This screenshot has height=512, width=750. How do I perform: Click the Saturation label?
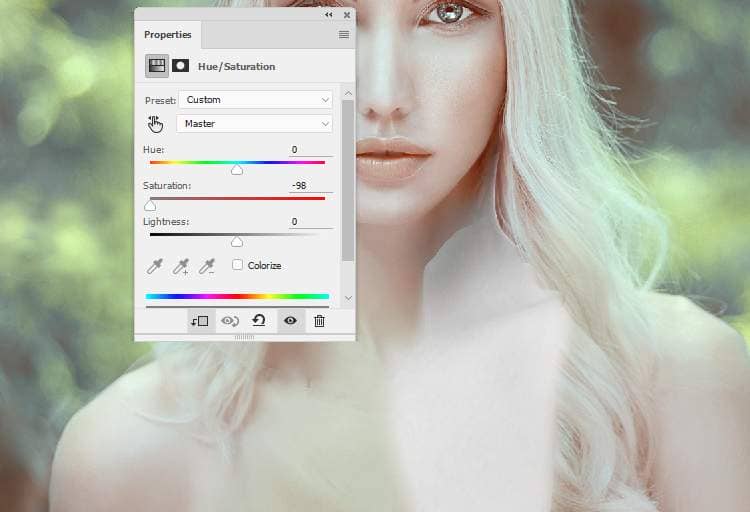tap(167, 186)
